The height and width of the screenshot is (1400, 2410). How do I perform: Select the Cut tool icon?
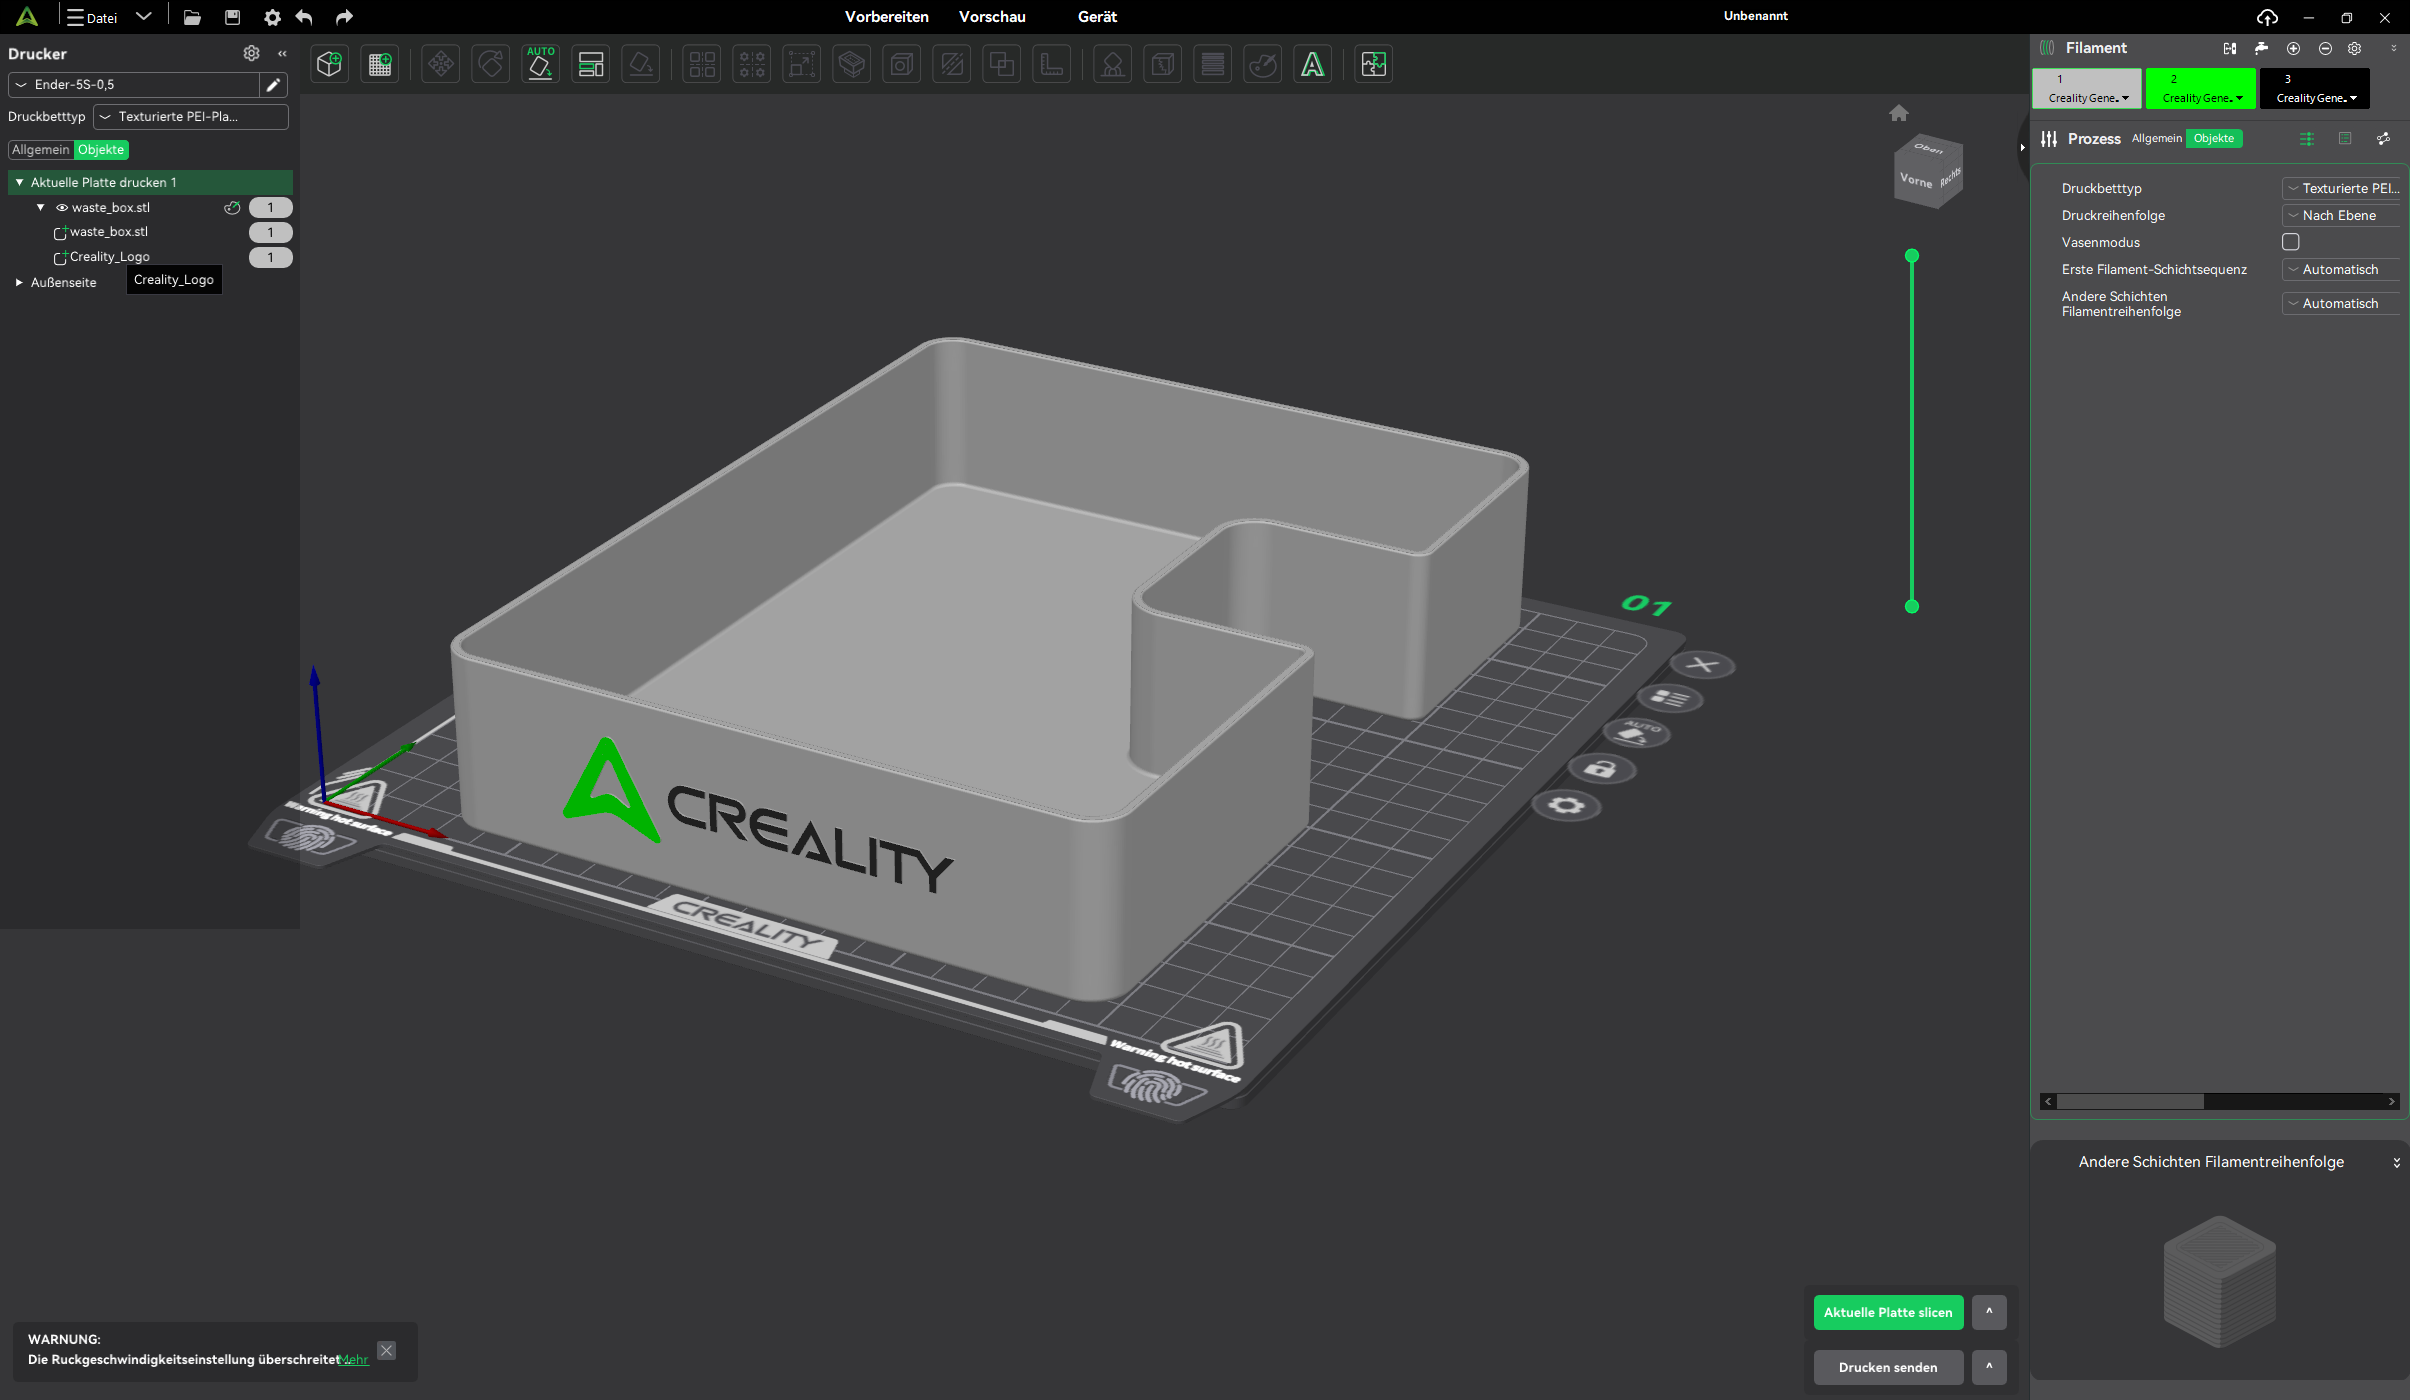[x=952, y=65]
